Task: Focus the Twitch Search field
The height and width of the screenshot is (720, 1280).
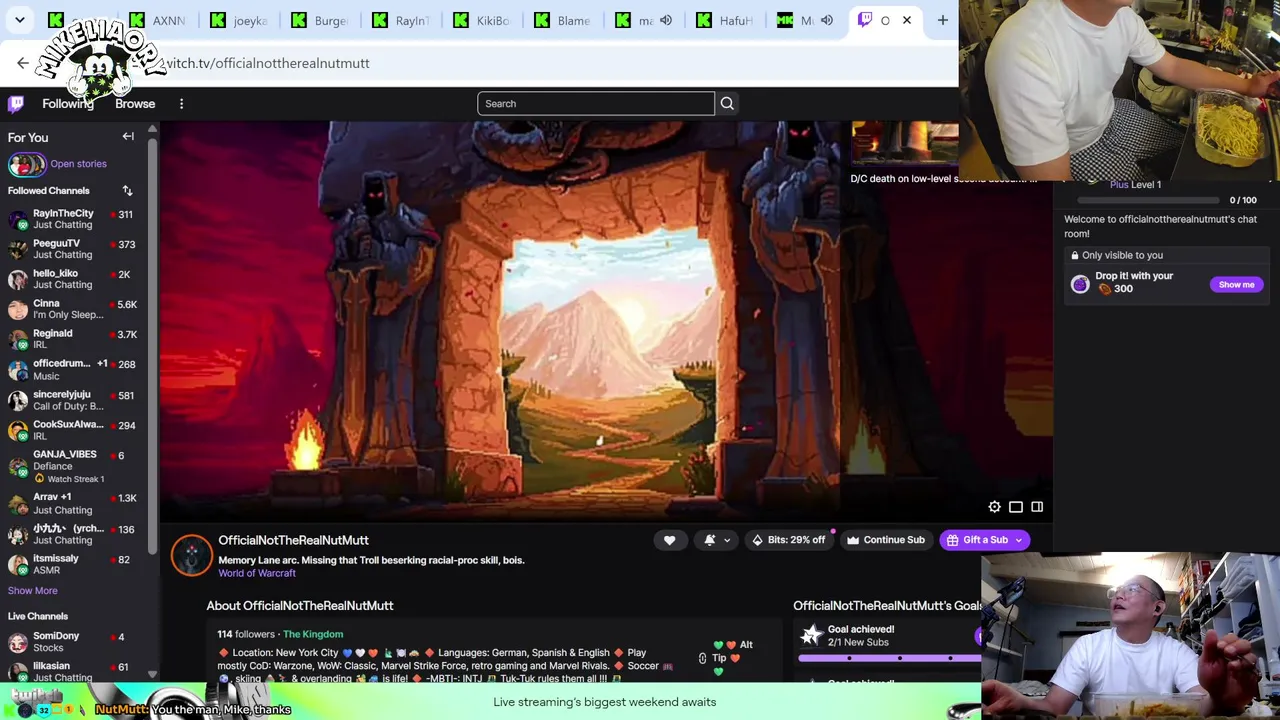Action: pyautogui.click(x=596, y=104)
